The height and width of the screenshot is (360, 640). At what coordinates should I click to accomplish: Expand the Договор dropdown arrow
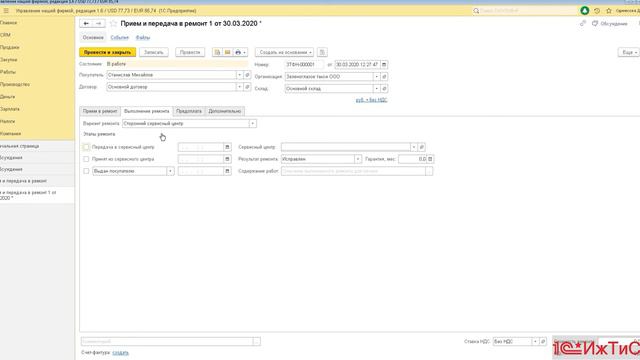240,87
